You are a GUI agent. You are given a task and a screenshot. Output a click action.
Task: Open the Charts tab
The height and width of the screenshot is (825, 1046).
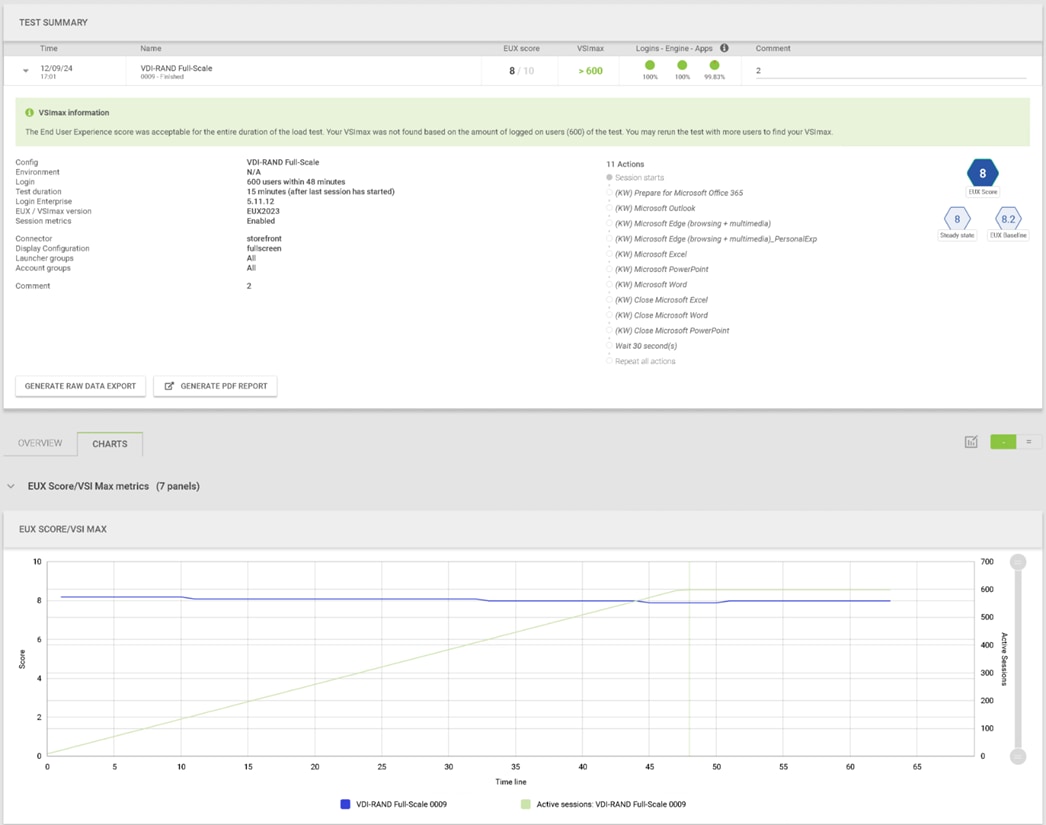pos(110,443)
